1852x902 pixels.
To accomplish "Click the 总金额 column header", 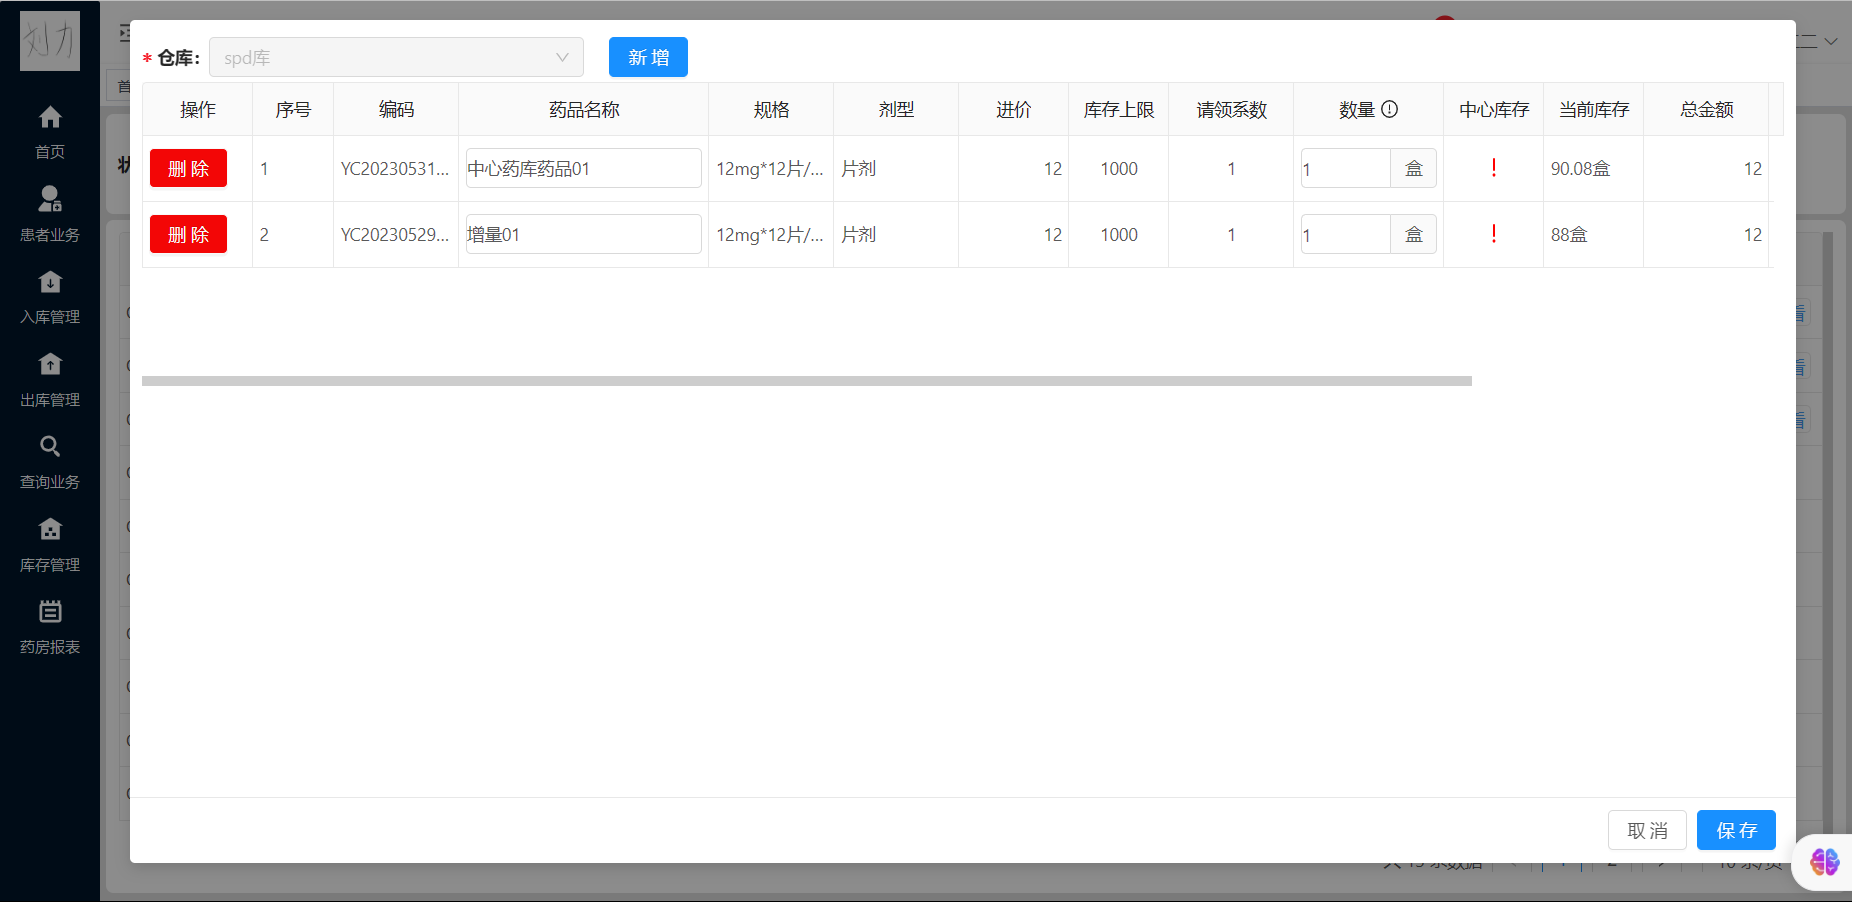I will point(1706,109).
